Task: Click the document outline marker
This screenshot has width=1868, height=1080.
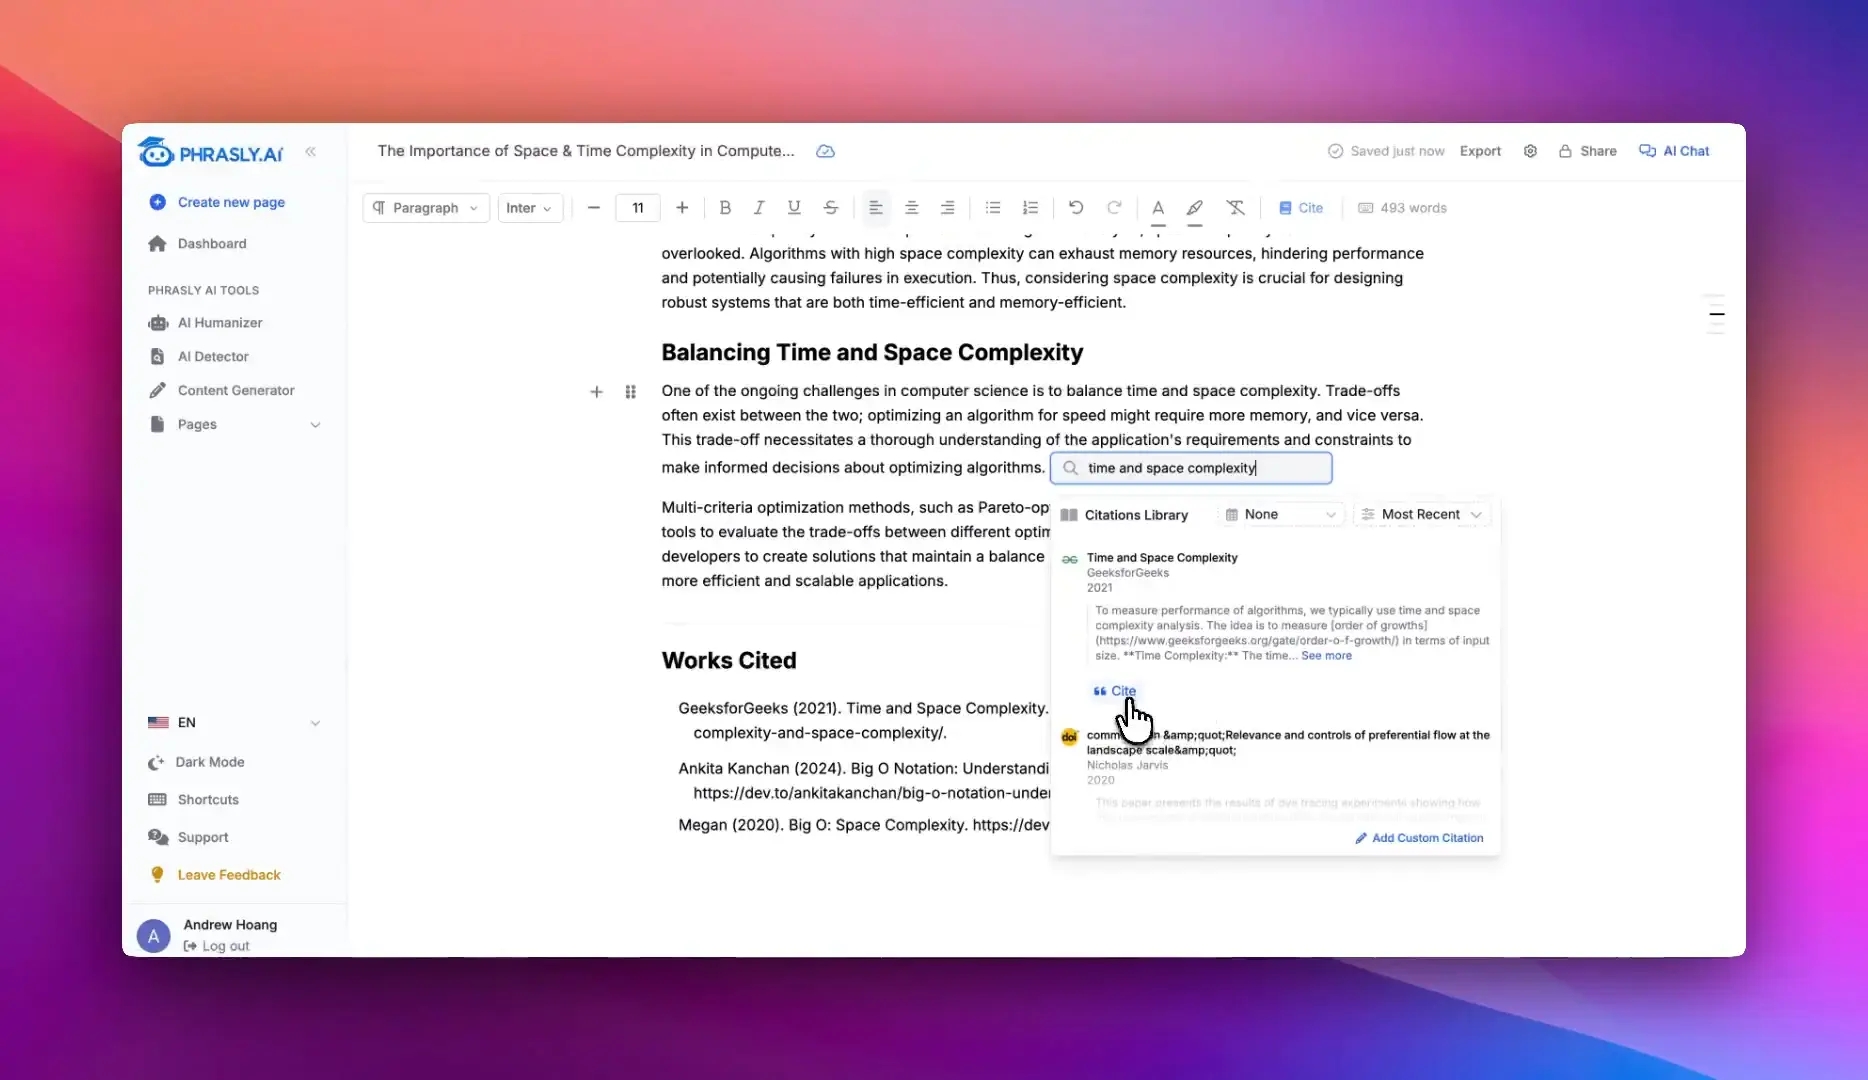Action: [1716, 314]
